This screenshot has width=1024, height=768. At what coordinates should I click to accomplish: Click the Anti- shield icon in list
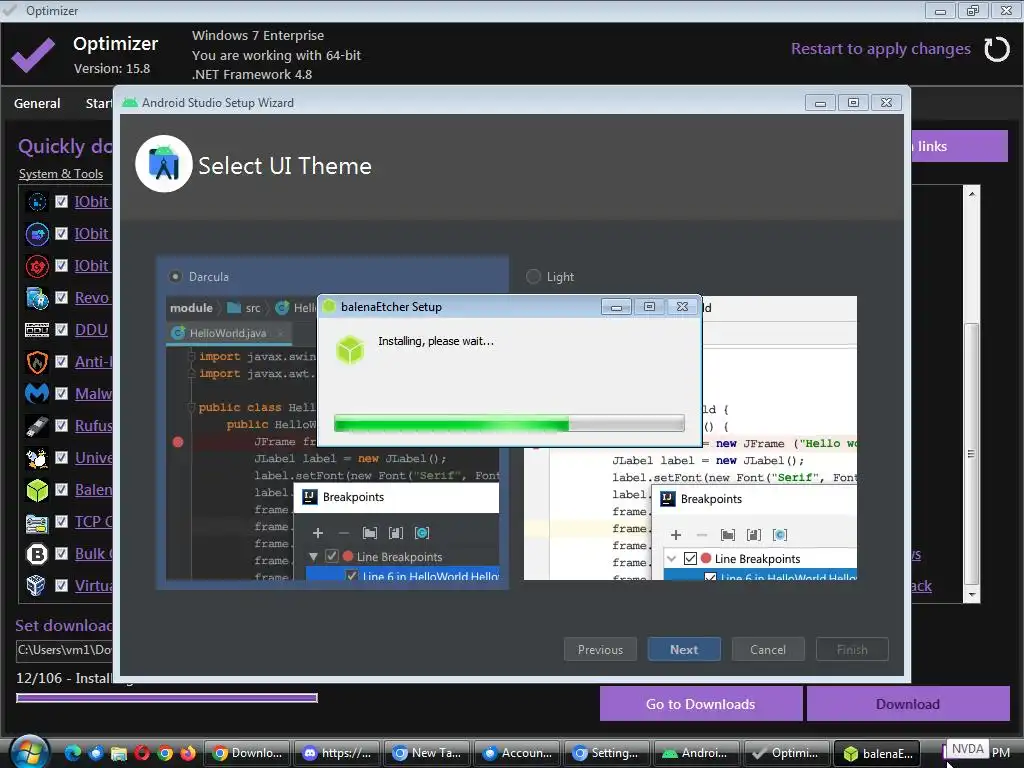coord(37,362)
